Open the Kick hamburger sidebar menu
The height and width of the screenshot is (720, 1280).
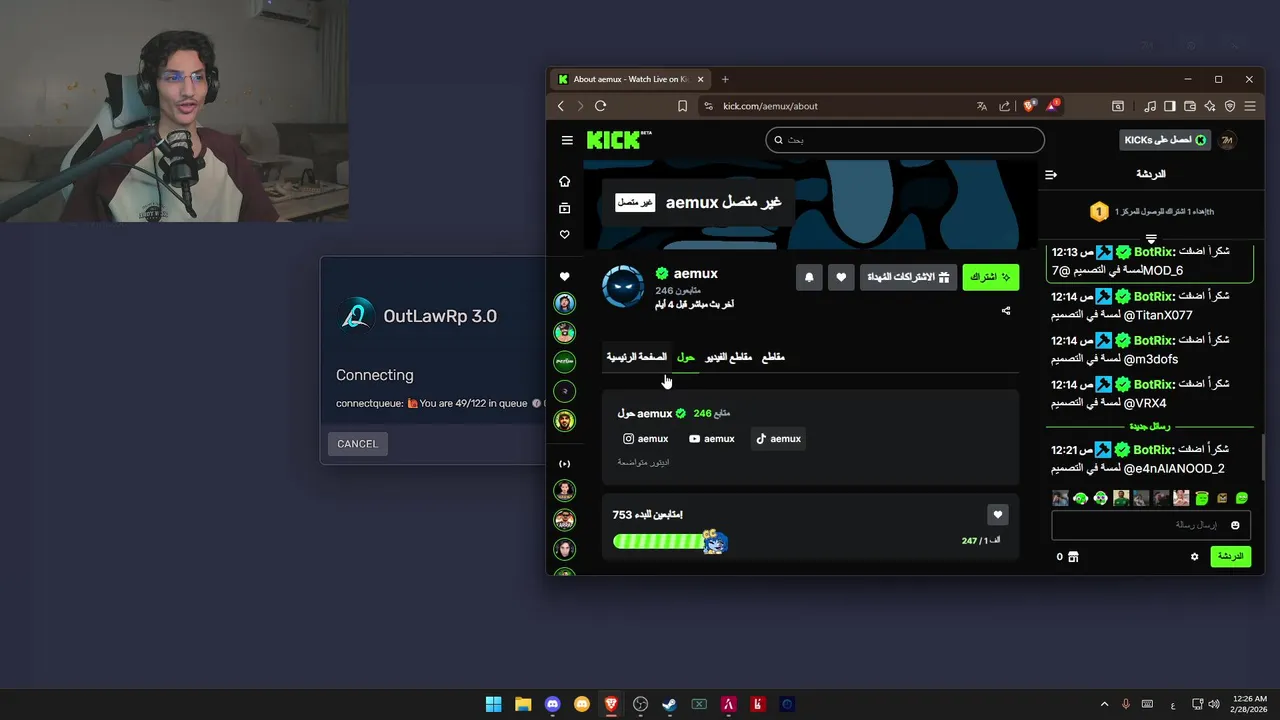click(x=567, y=141)
